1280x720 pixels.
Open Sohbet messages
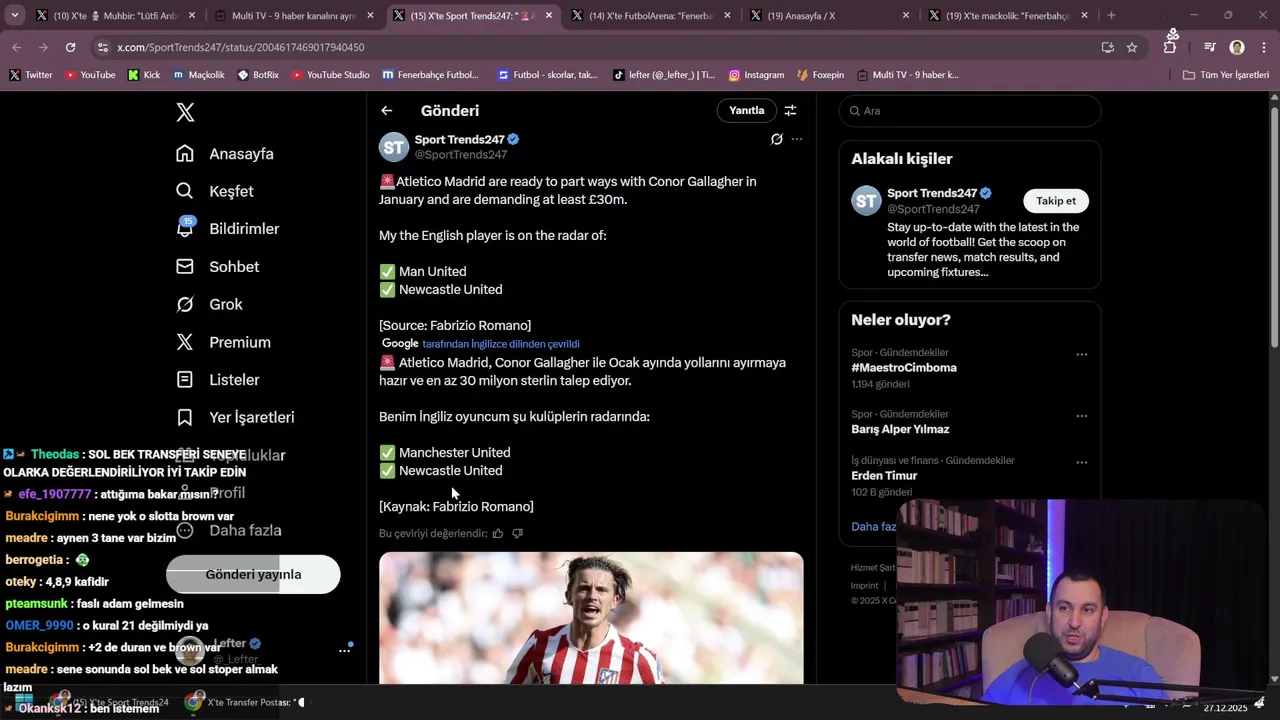pos(218,267)
